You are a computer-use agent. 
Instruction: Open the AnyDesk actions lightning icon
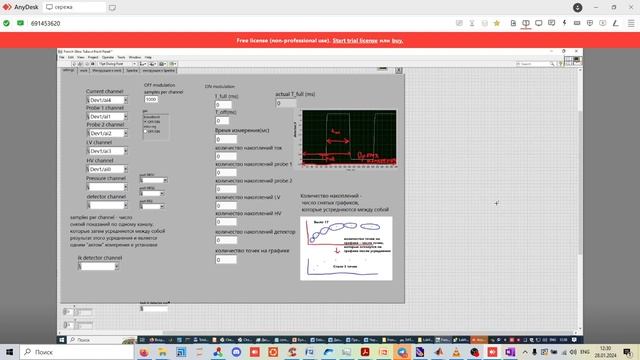coord(564,23)
